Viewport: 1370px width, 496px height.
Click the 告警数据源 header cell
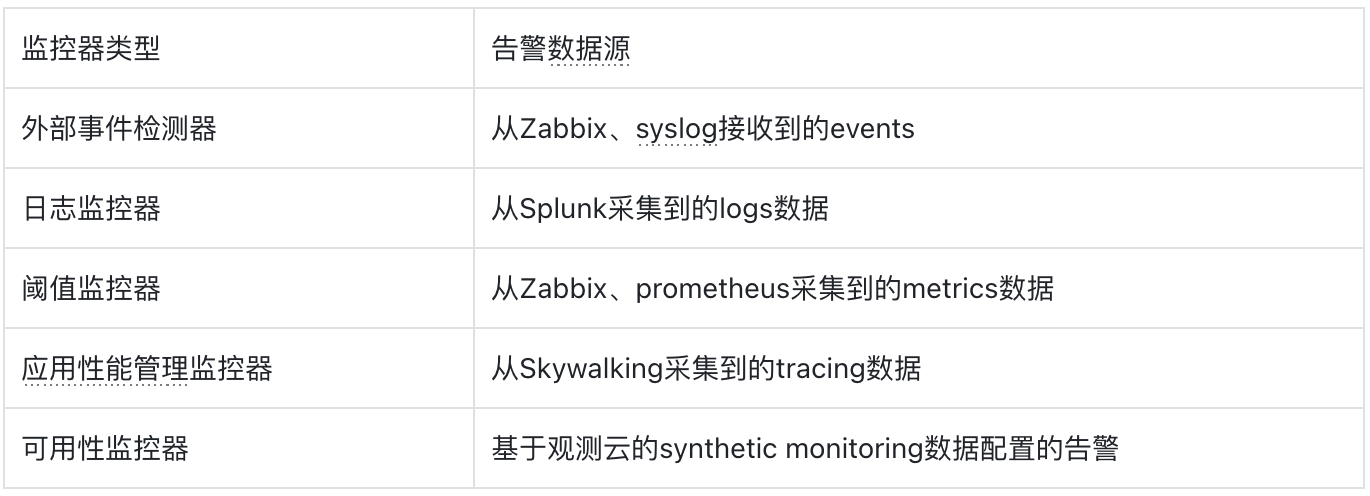[x=920, y=49]
